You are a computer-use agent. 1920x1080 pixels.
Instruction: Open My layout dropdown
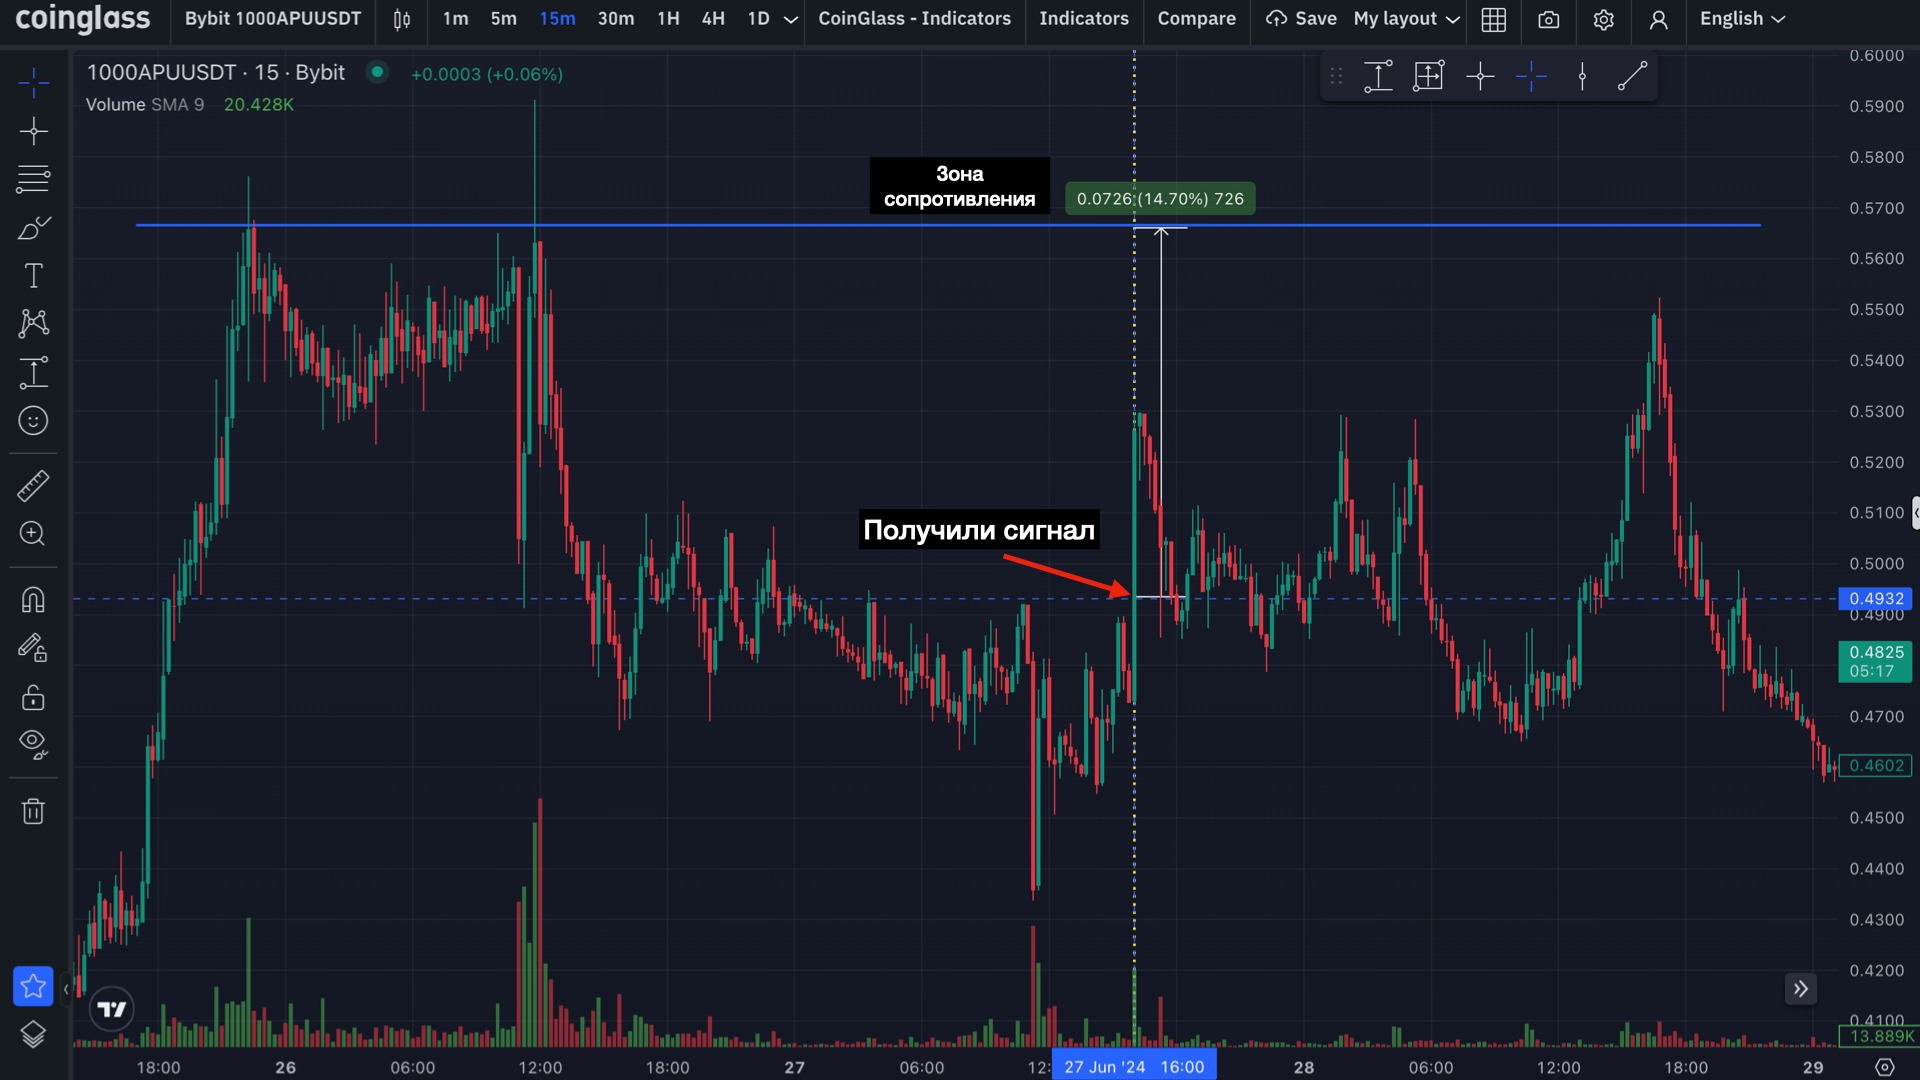[x=1406, y=19]
